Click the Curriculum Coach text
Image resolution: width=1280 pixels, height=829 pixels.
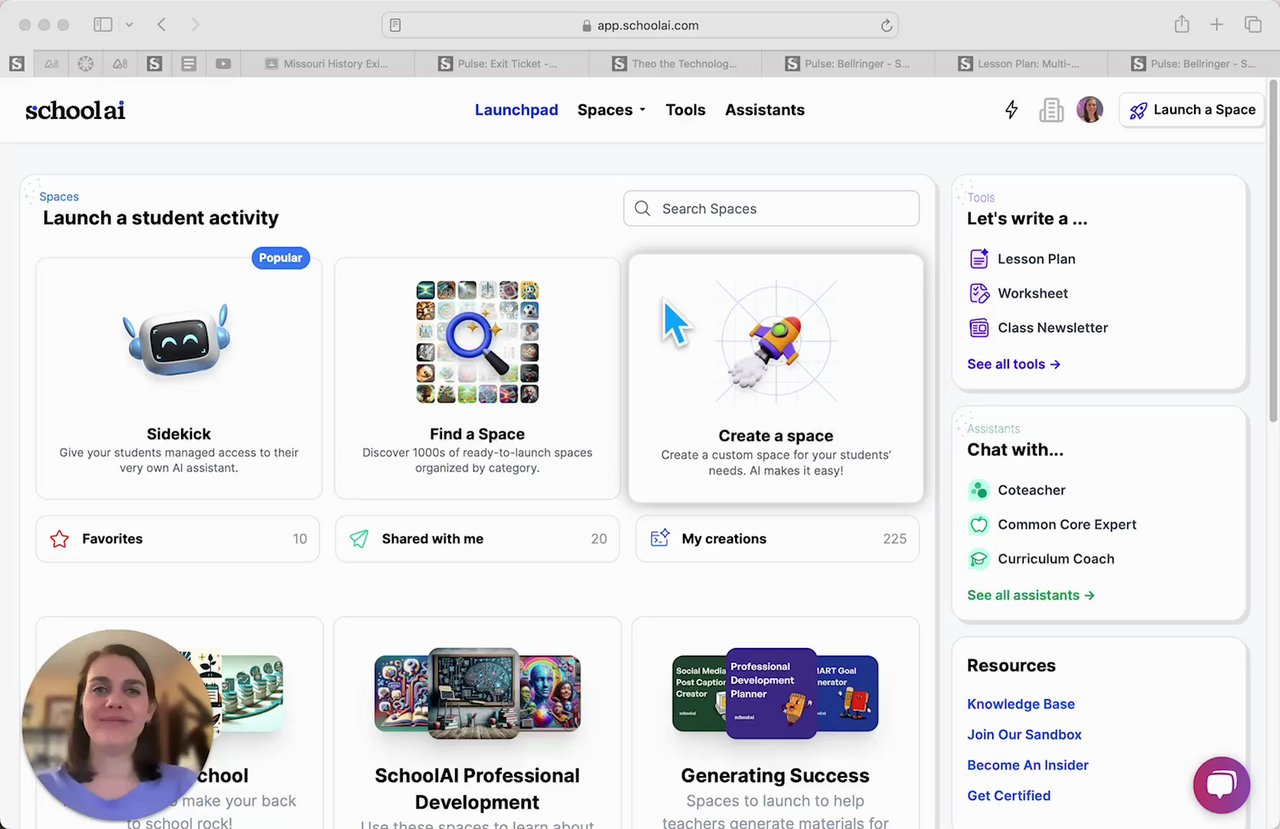[1056, 559]
